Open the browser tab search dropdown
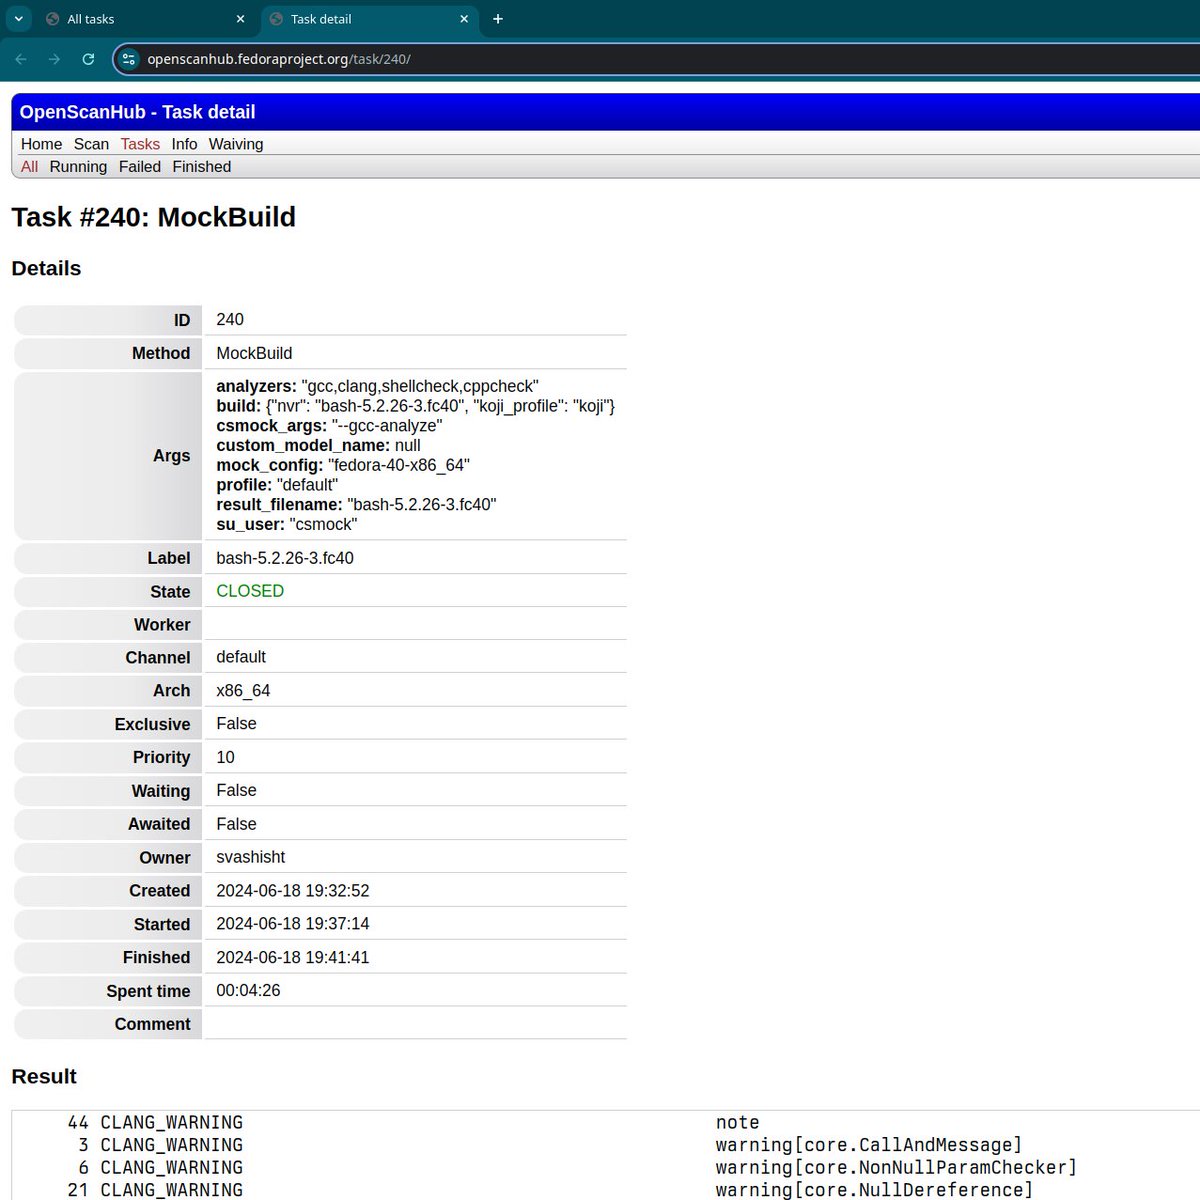This screenshot has width=1200, height=1200. click(x=17, y=18)
